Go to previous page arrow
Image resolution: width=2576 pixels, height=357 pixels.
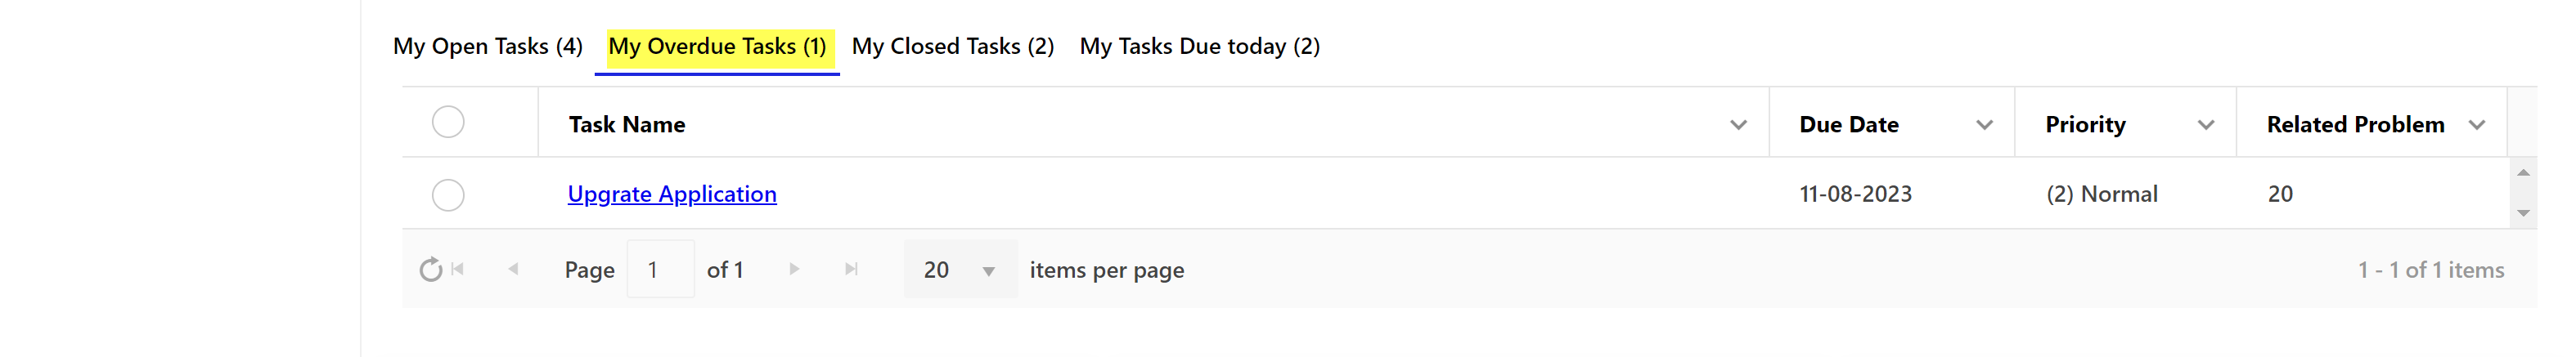click(513, 269)
